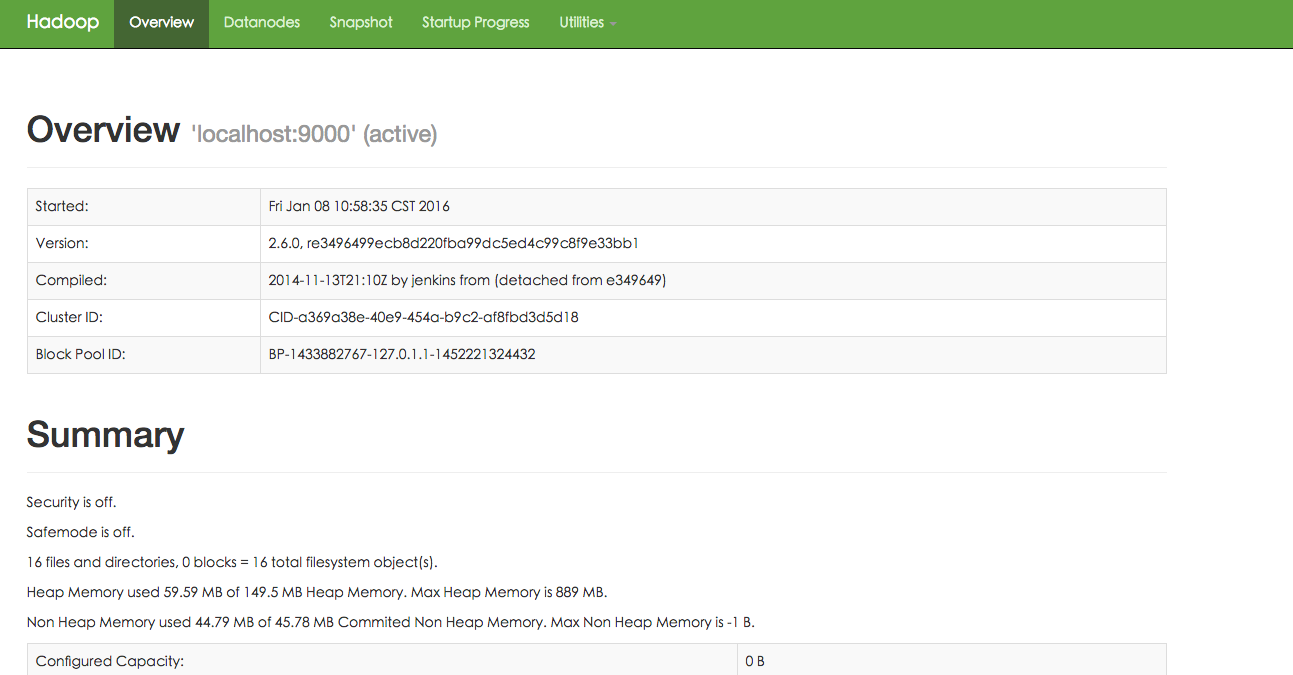1293x675 pixels.
Task: Select the Overview tab in navbar
Action: coord(161,23)
